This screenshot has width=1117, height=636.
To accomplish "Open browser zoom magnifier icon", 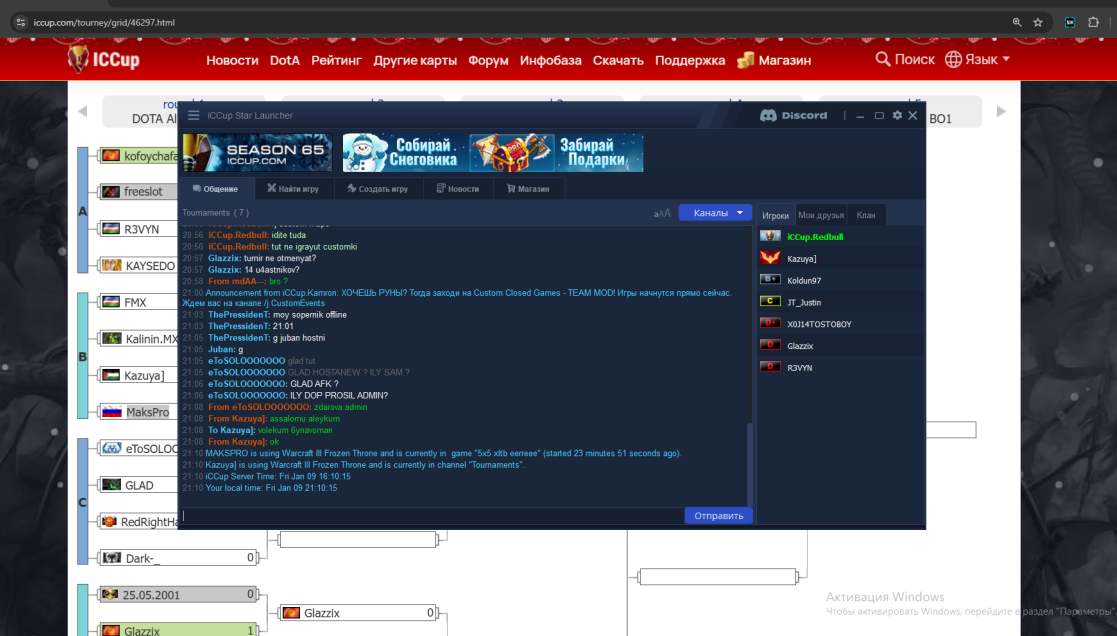I will (1017, 22).
